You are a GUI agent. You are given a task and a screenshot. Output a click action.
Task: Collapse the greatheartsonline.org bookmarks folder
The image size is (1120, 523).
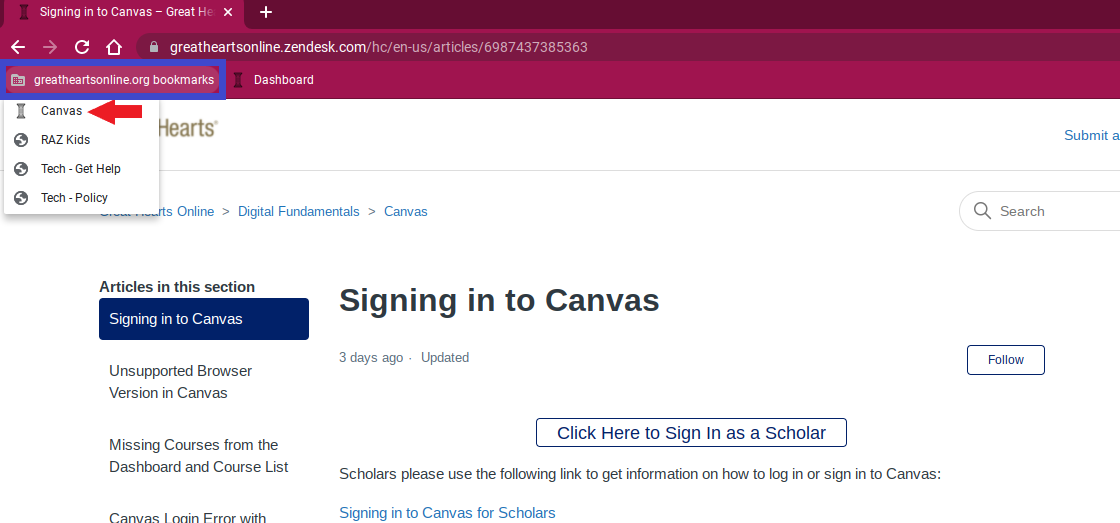coord(112,80)
